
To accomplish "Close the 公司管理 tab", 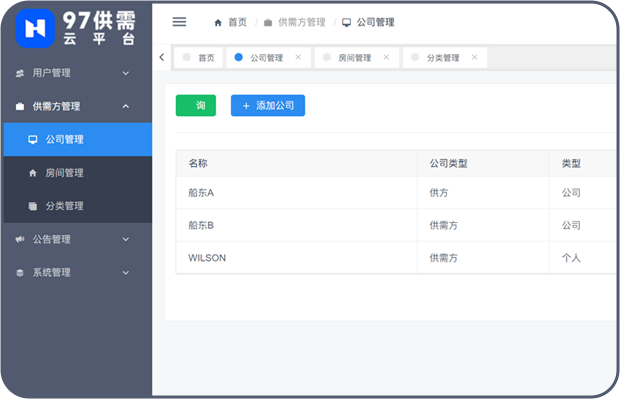I will [x=298, y=57].
